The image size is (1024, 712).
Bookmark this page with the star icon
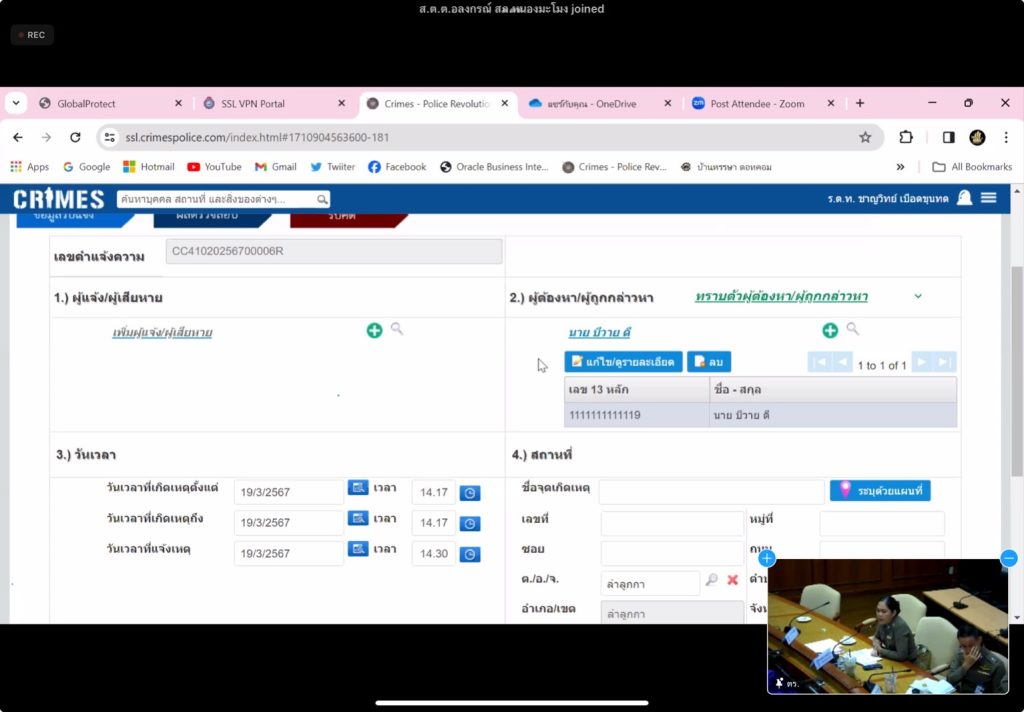[x=865, y=137]
